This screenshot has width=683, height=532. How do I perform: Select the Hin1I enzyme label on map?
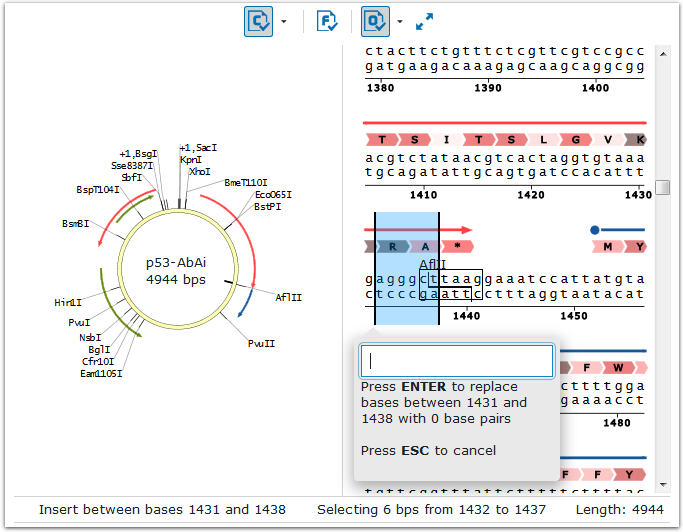click(68, 302)
